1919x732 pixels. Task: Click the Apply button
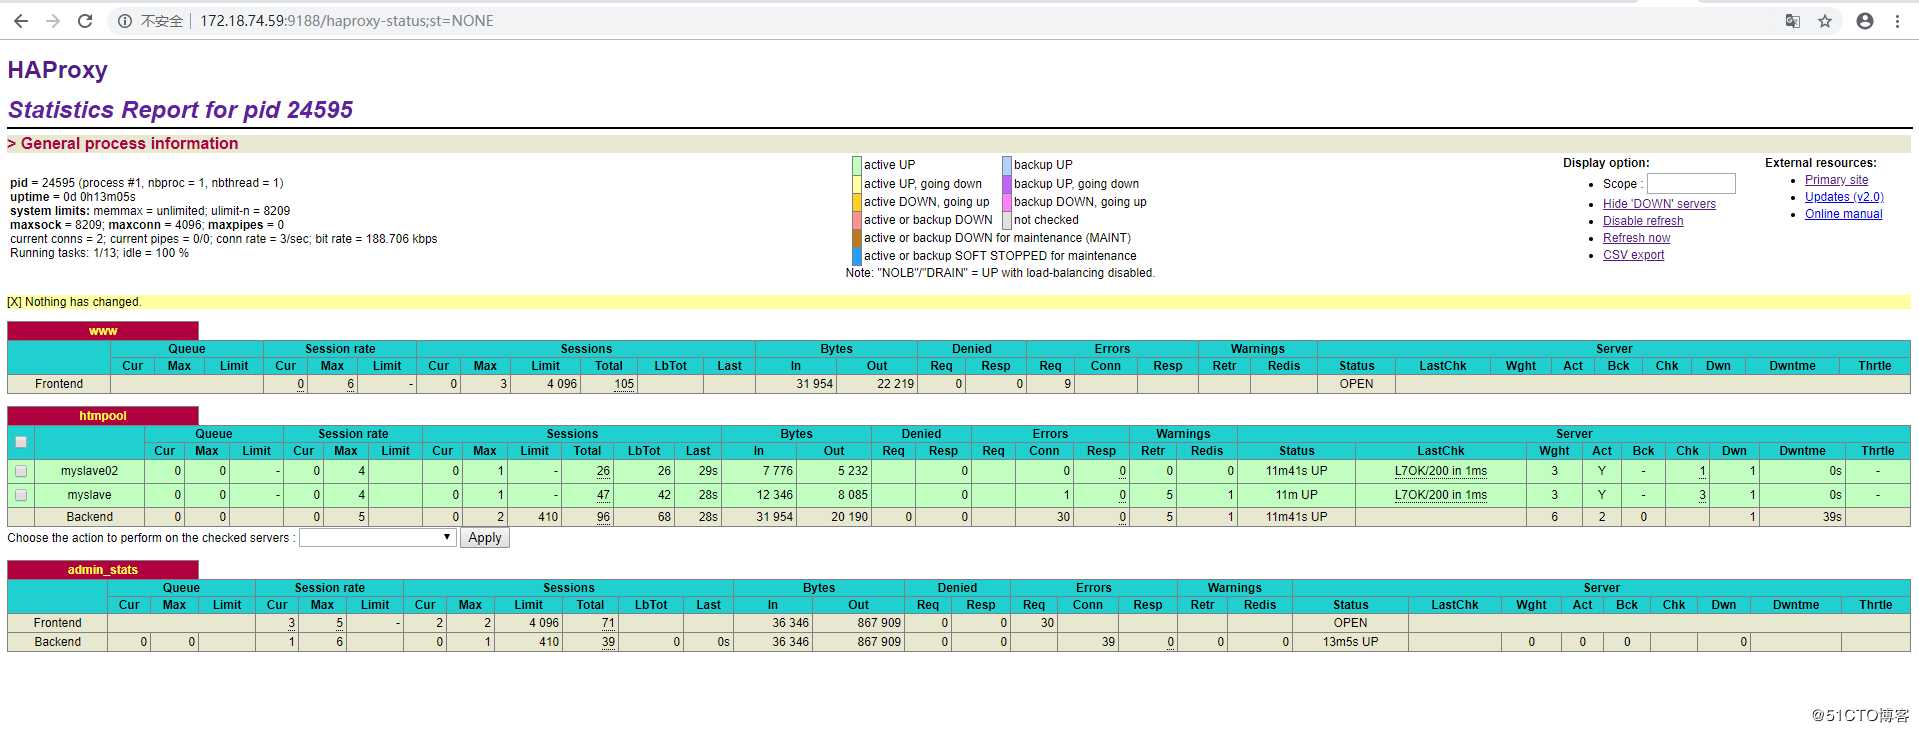coord(485,538)
